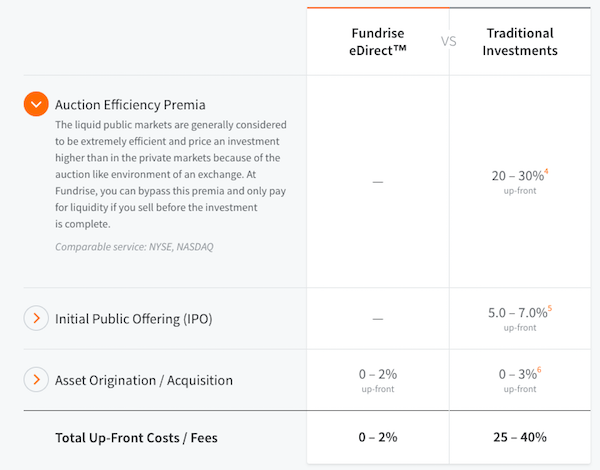Open footnote 4 beside 20 – 30%
Viewport: 600px width, 470px height.
pyautogui.click(x=547, y=172)
